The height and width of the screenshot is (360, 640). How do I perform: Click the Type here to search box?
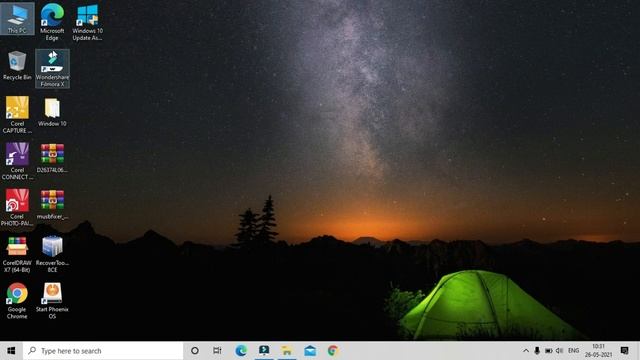(103, 351)
